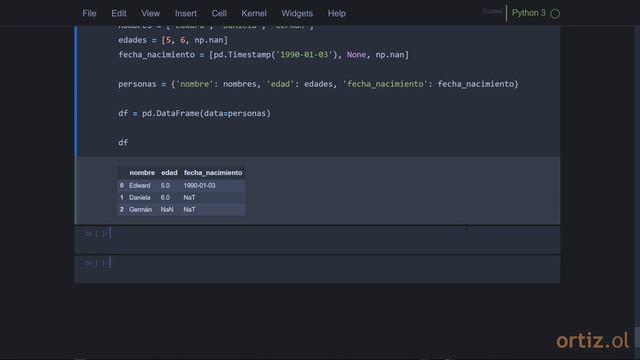Open the Edit menu
Image resolution: width=640 pixels, height=360 pixels.
119,13
